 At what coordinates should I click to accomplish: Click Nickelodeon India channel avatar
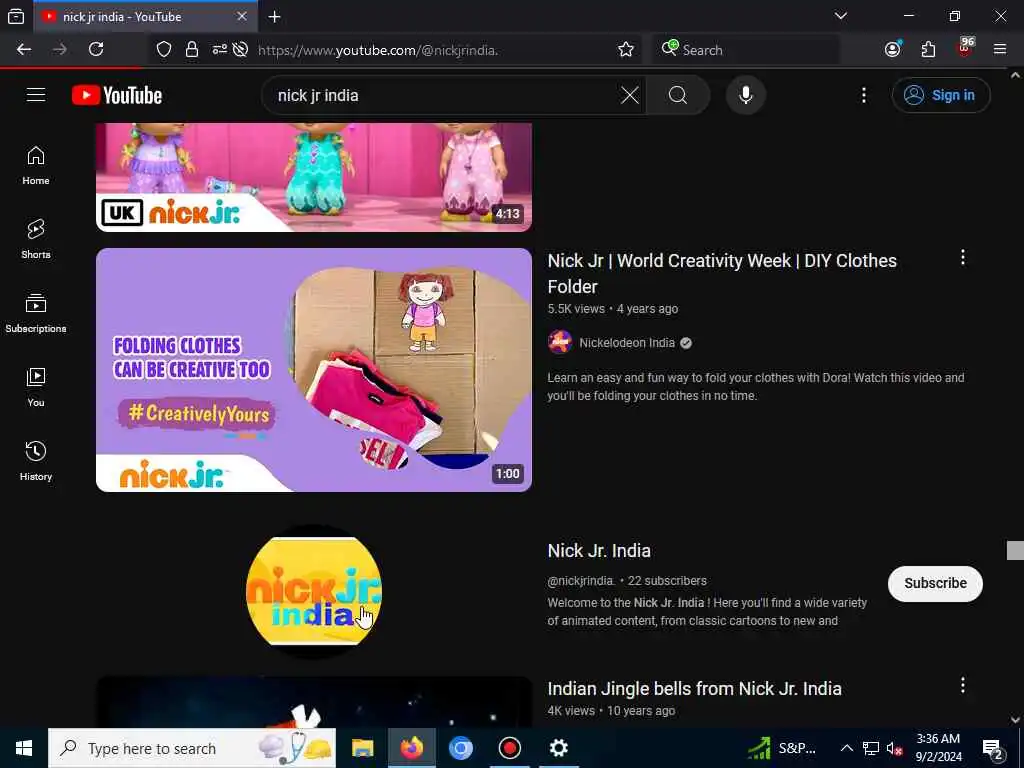[560, 342]
